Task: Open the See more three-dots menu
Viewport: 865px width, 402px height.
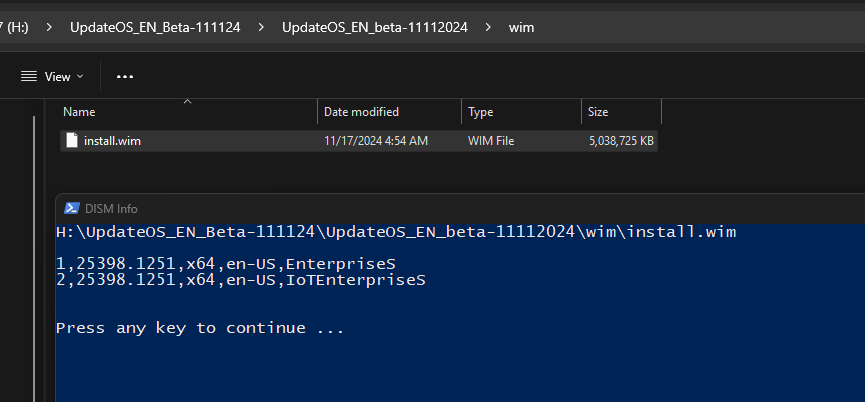Action: (x=125, y=76)
